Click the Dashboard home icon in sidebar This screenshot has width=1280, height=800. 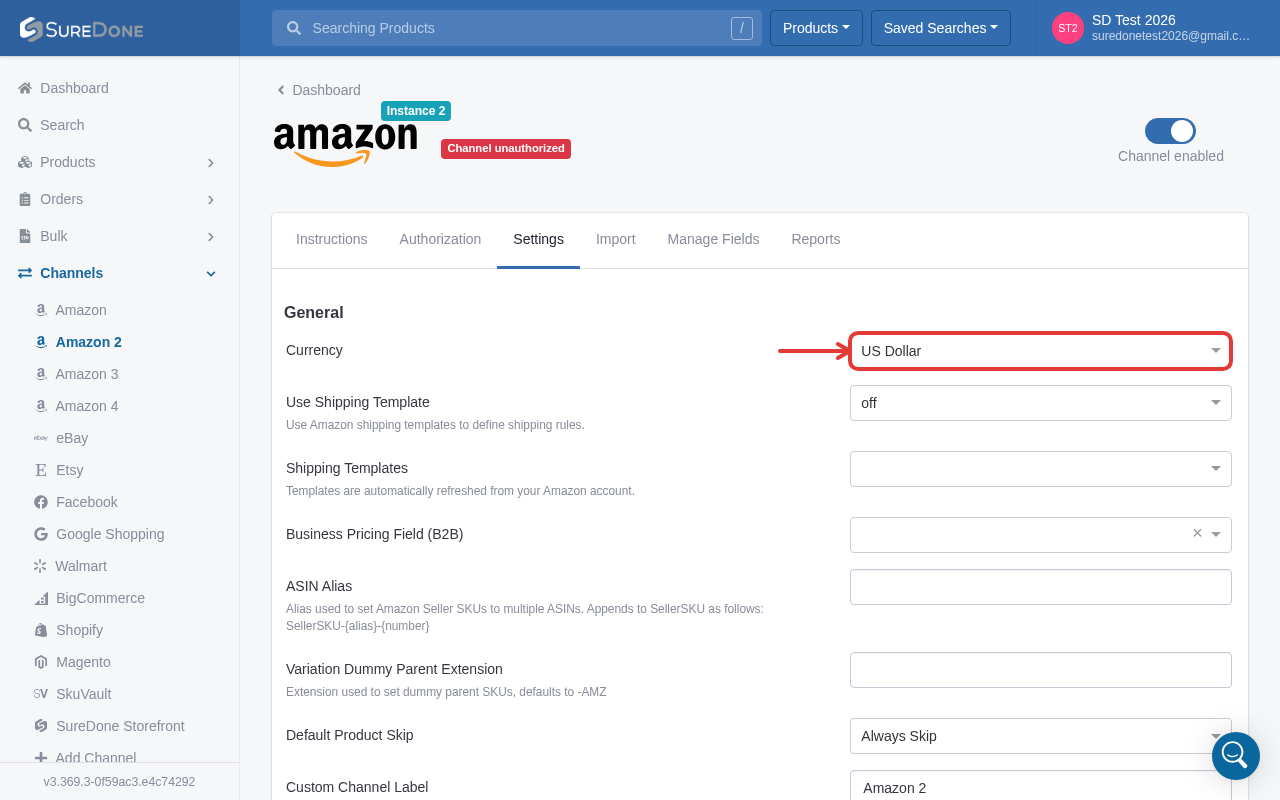pos(25,88)
